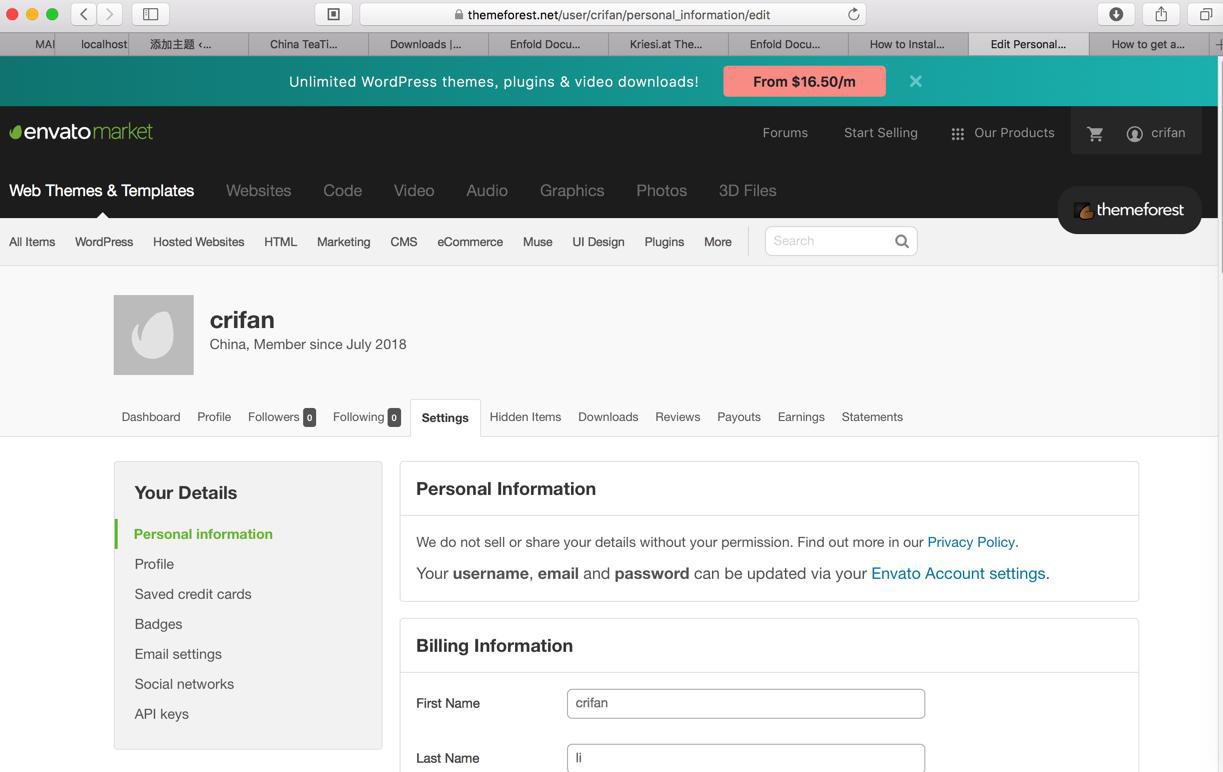
Task: Open profile Downloads tab
Action: coord(608,417)
